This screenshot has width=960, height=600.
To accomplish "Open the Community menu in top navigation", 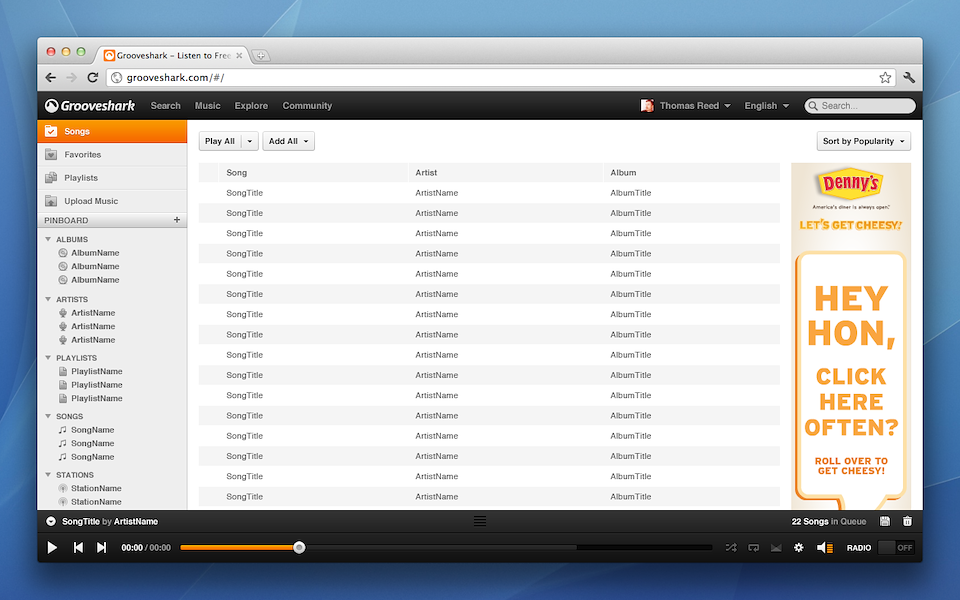I will point(307,106).
